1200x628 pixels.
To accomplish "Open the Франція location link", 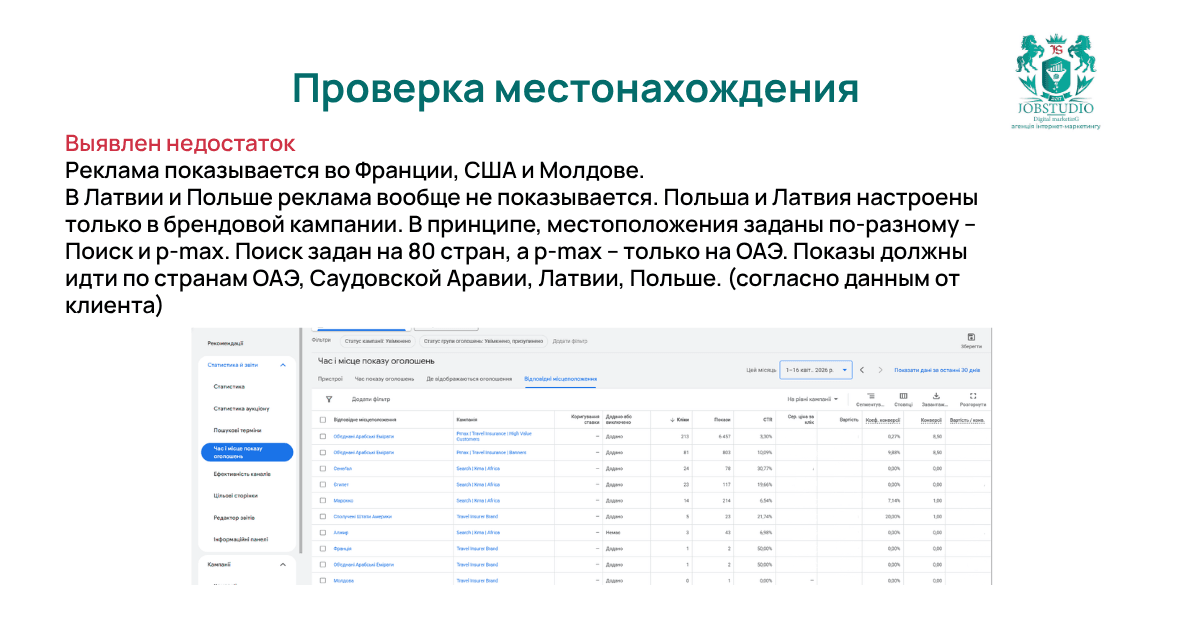I will [x=343, y=548].
